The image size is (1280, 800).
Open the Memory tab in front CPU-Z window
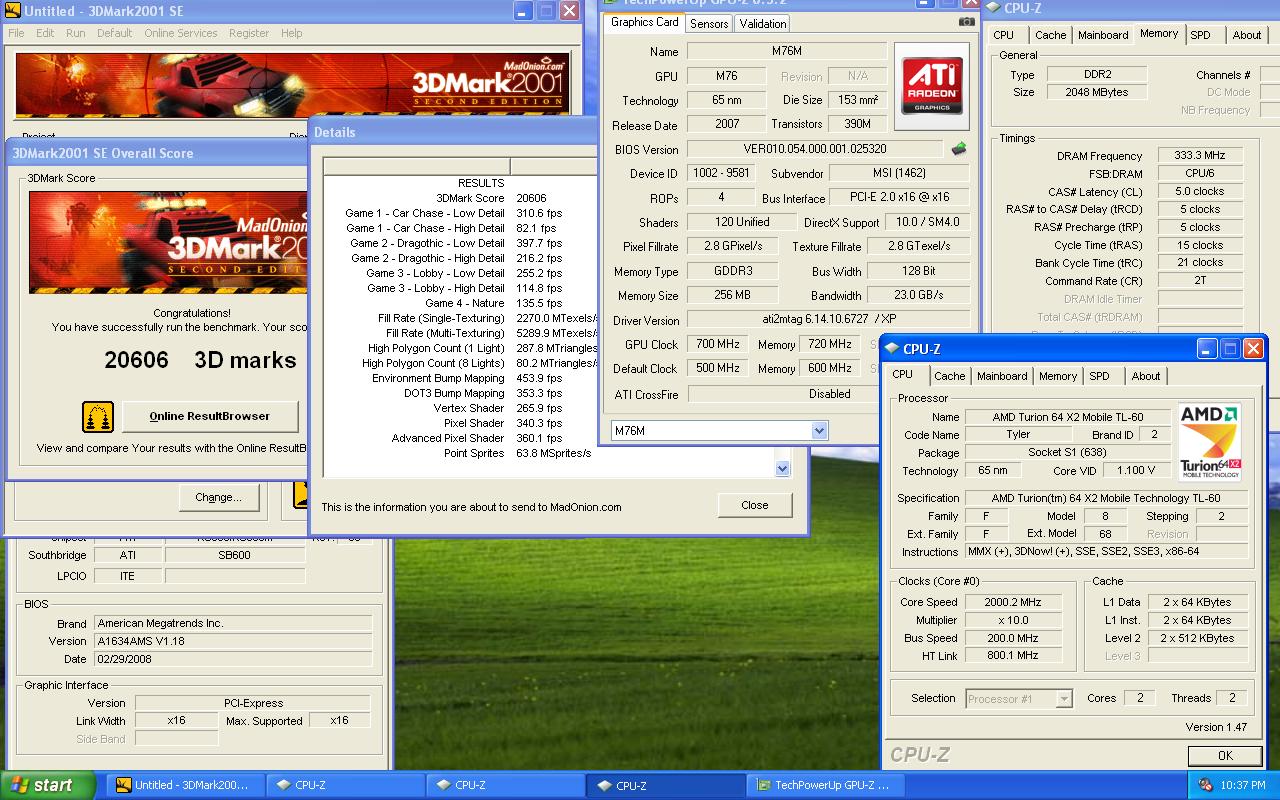[1057, 376]
